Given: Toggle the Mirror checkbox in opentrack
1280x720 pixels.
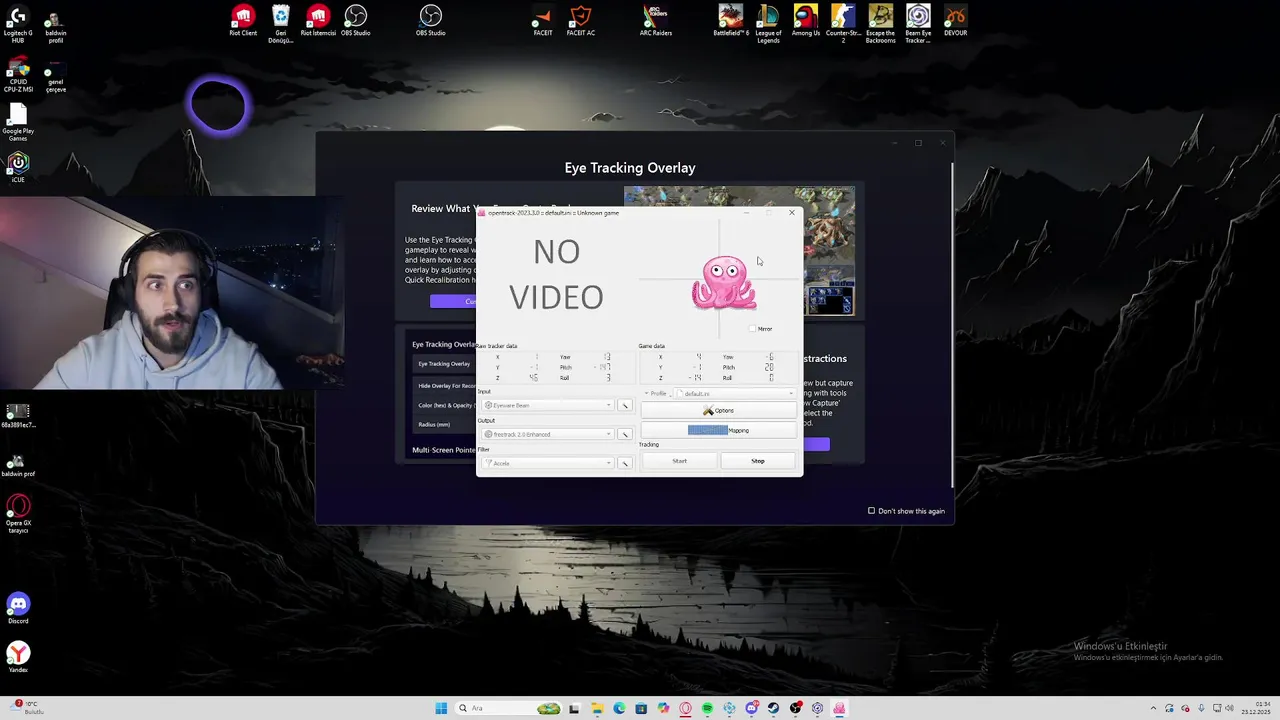Looking at the screenshot, I should pos(753,328).
